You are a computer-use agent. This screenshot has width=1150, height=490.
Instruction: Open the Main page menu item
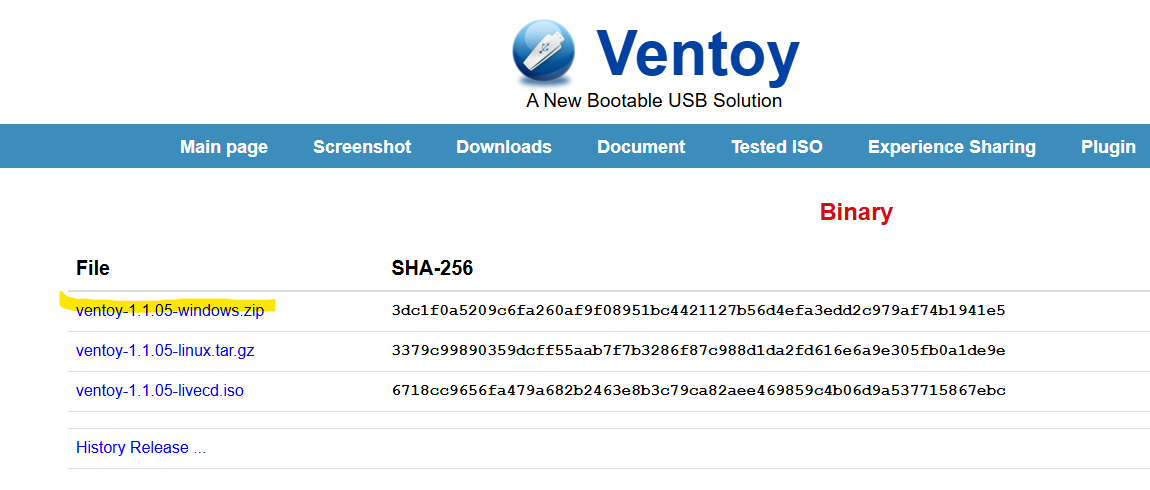(224, 147)
